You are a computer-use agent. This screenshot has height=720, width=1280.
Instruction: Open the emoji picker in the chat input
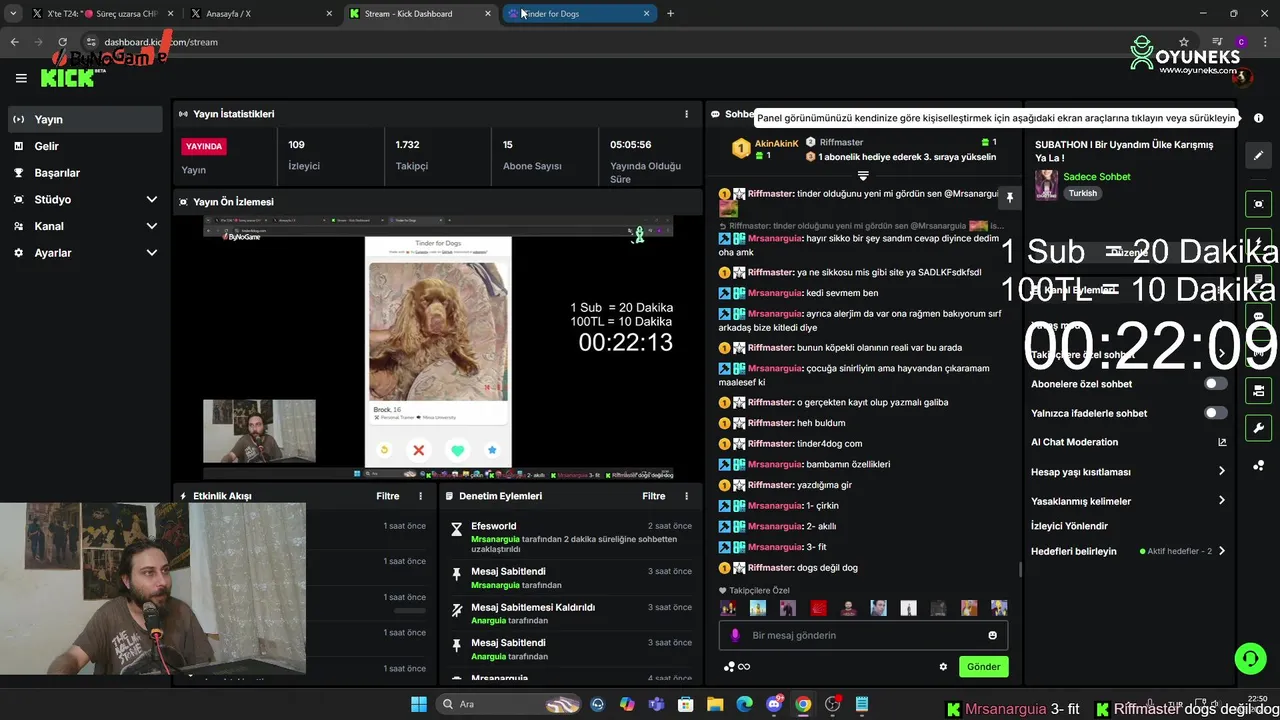click(x=992, y=635)
